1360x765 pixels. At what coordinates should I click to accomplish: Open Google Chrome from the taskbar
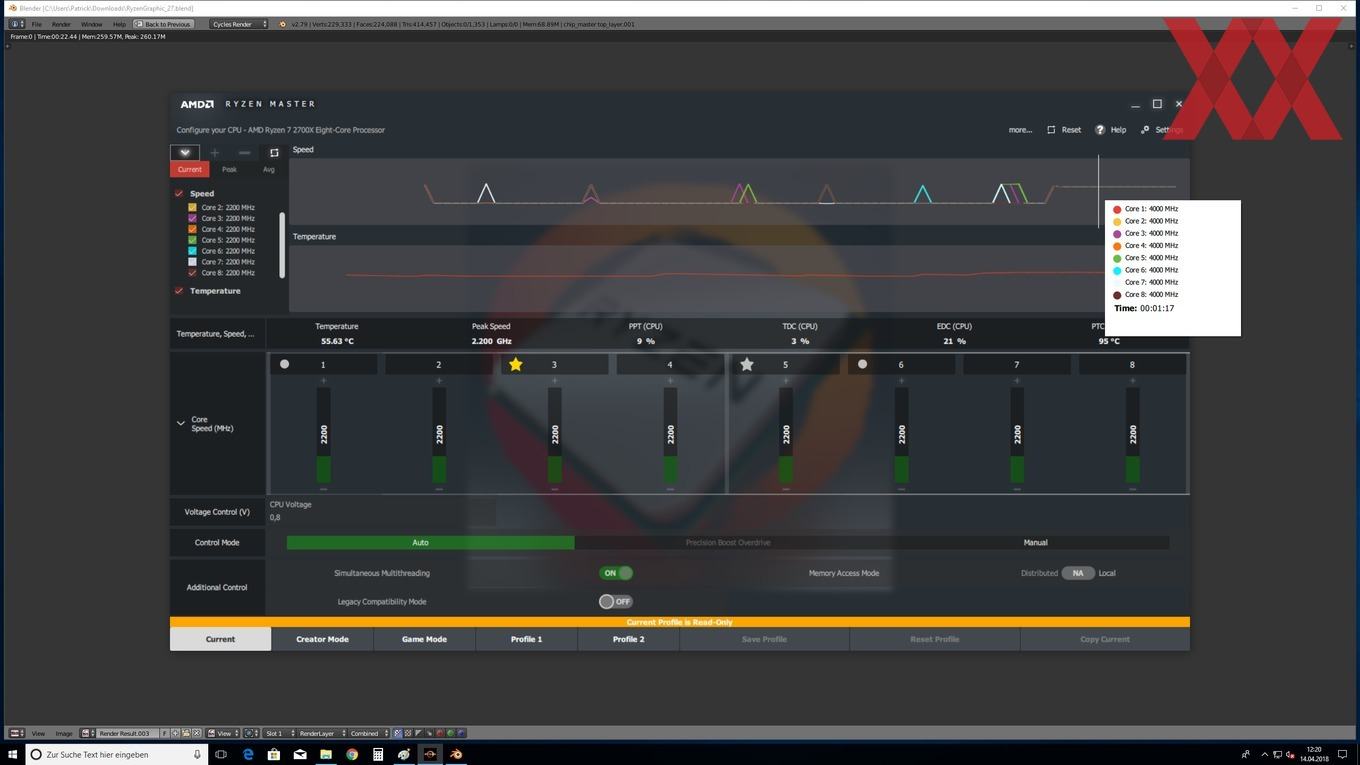(352, 754)
